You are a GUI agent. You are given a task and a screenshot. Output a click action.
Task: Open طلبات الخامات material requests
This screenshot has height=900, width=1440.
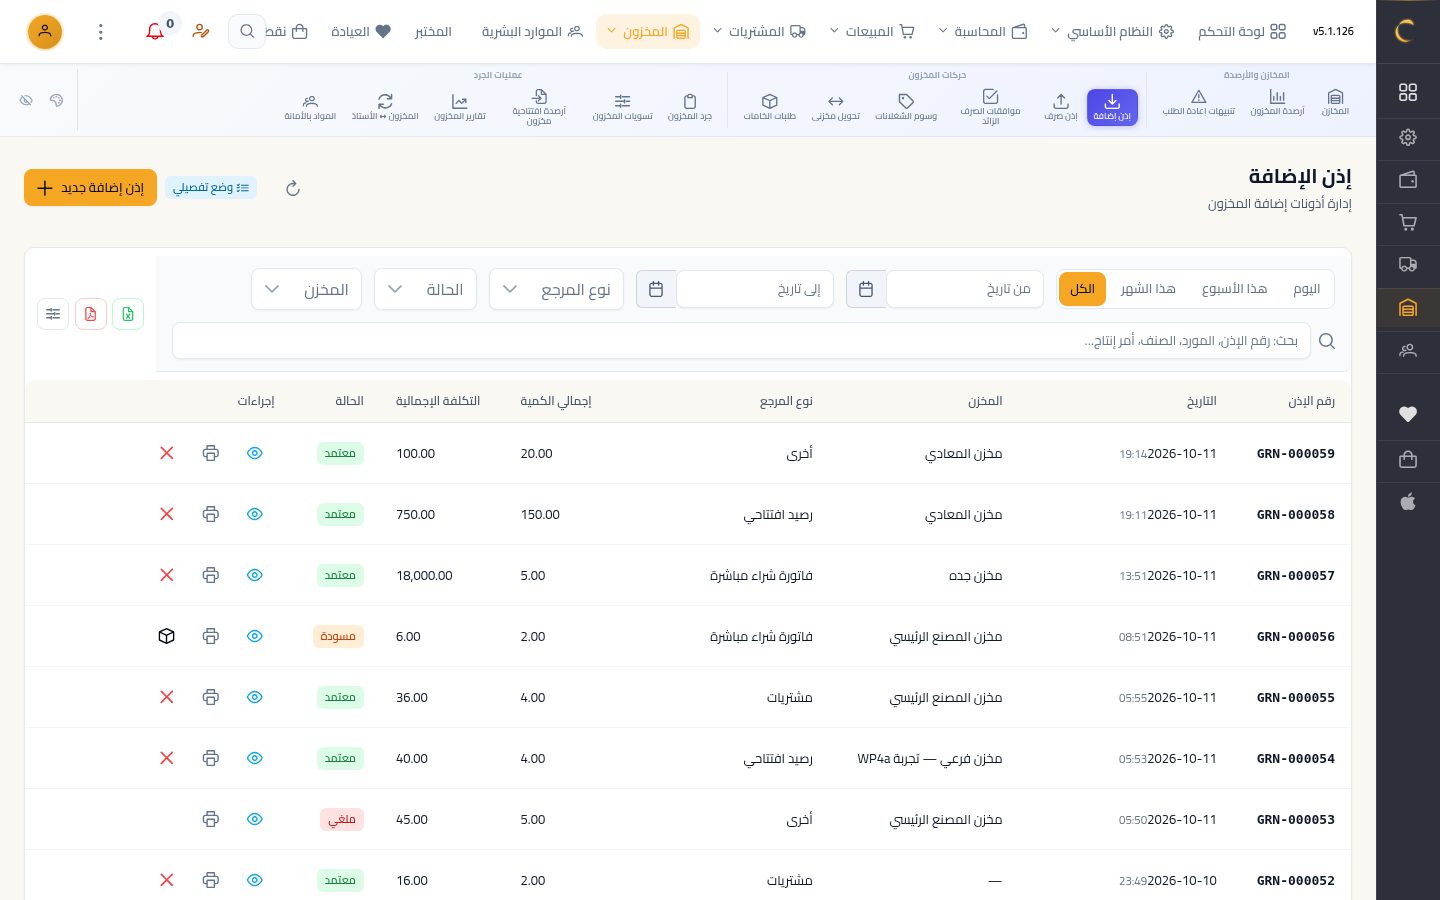point(769,107)
